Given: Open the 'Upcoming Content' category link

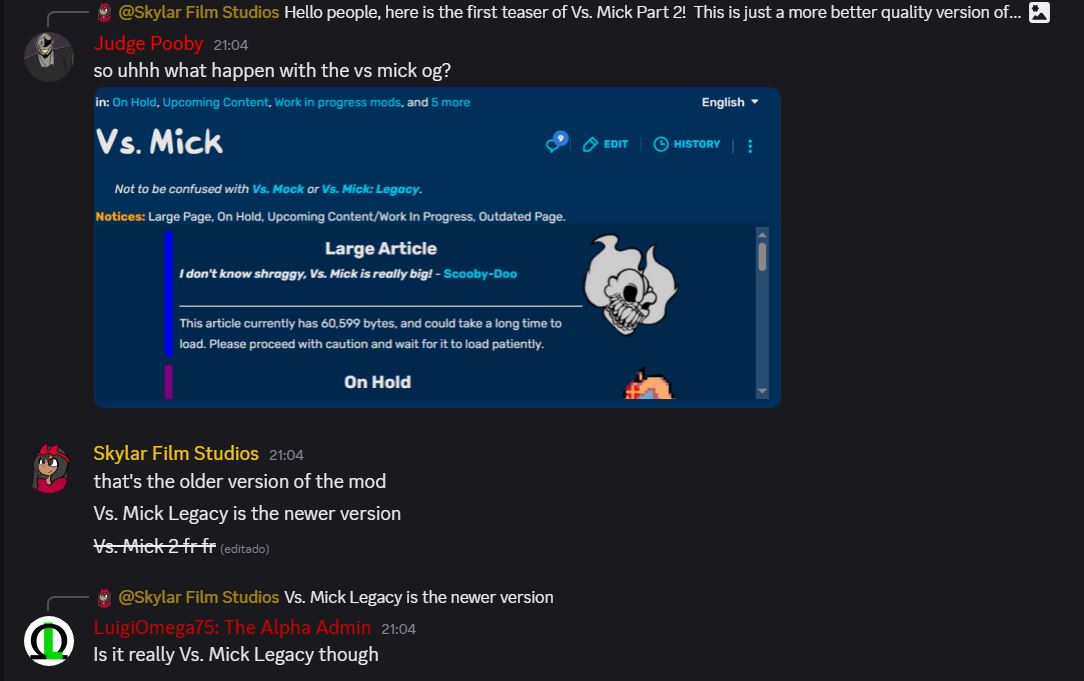Looking at the screenshot, I should coord(215,102).
